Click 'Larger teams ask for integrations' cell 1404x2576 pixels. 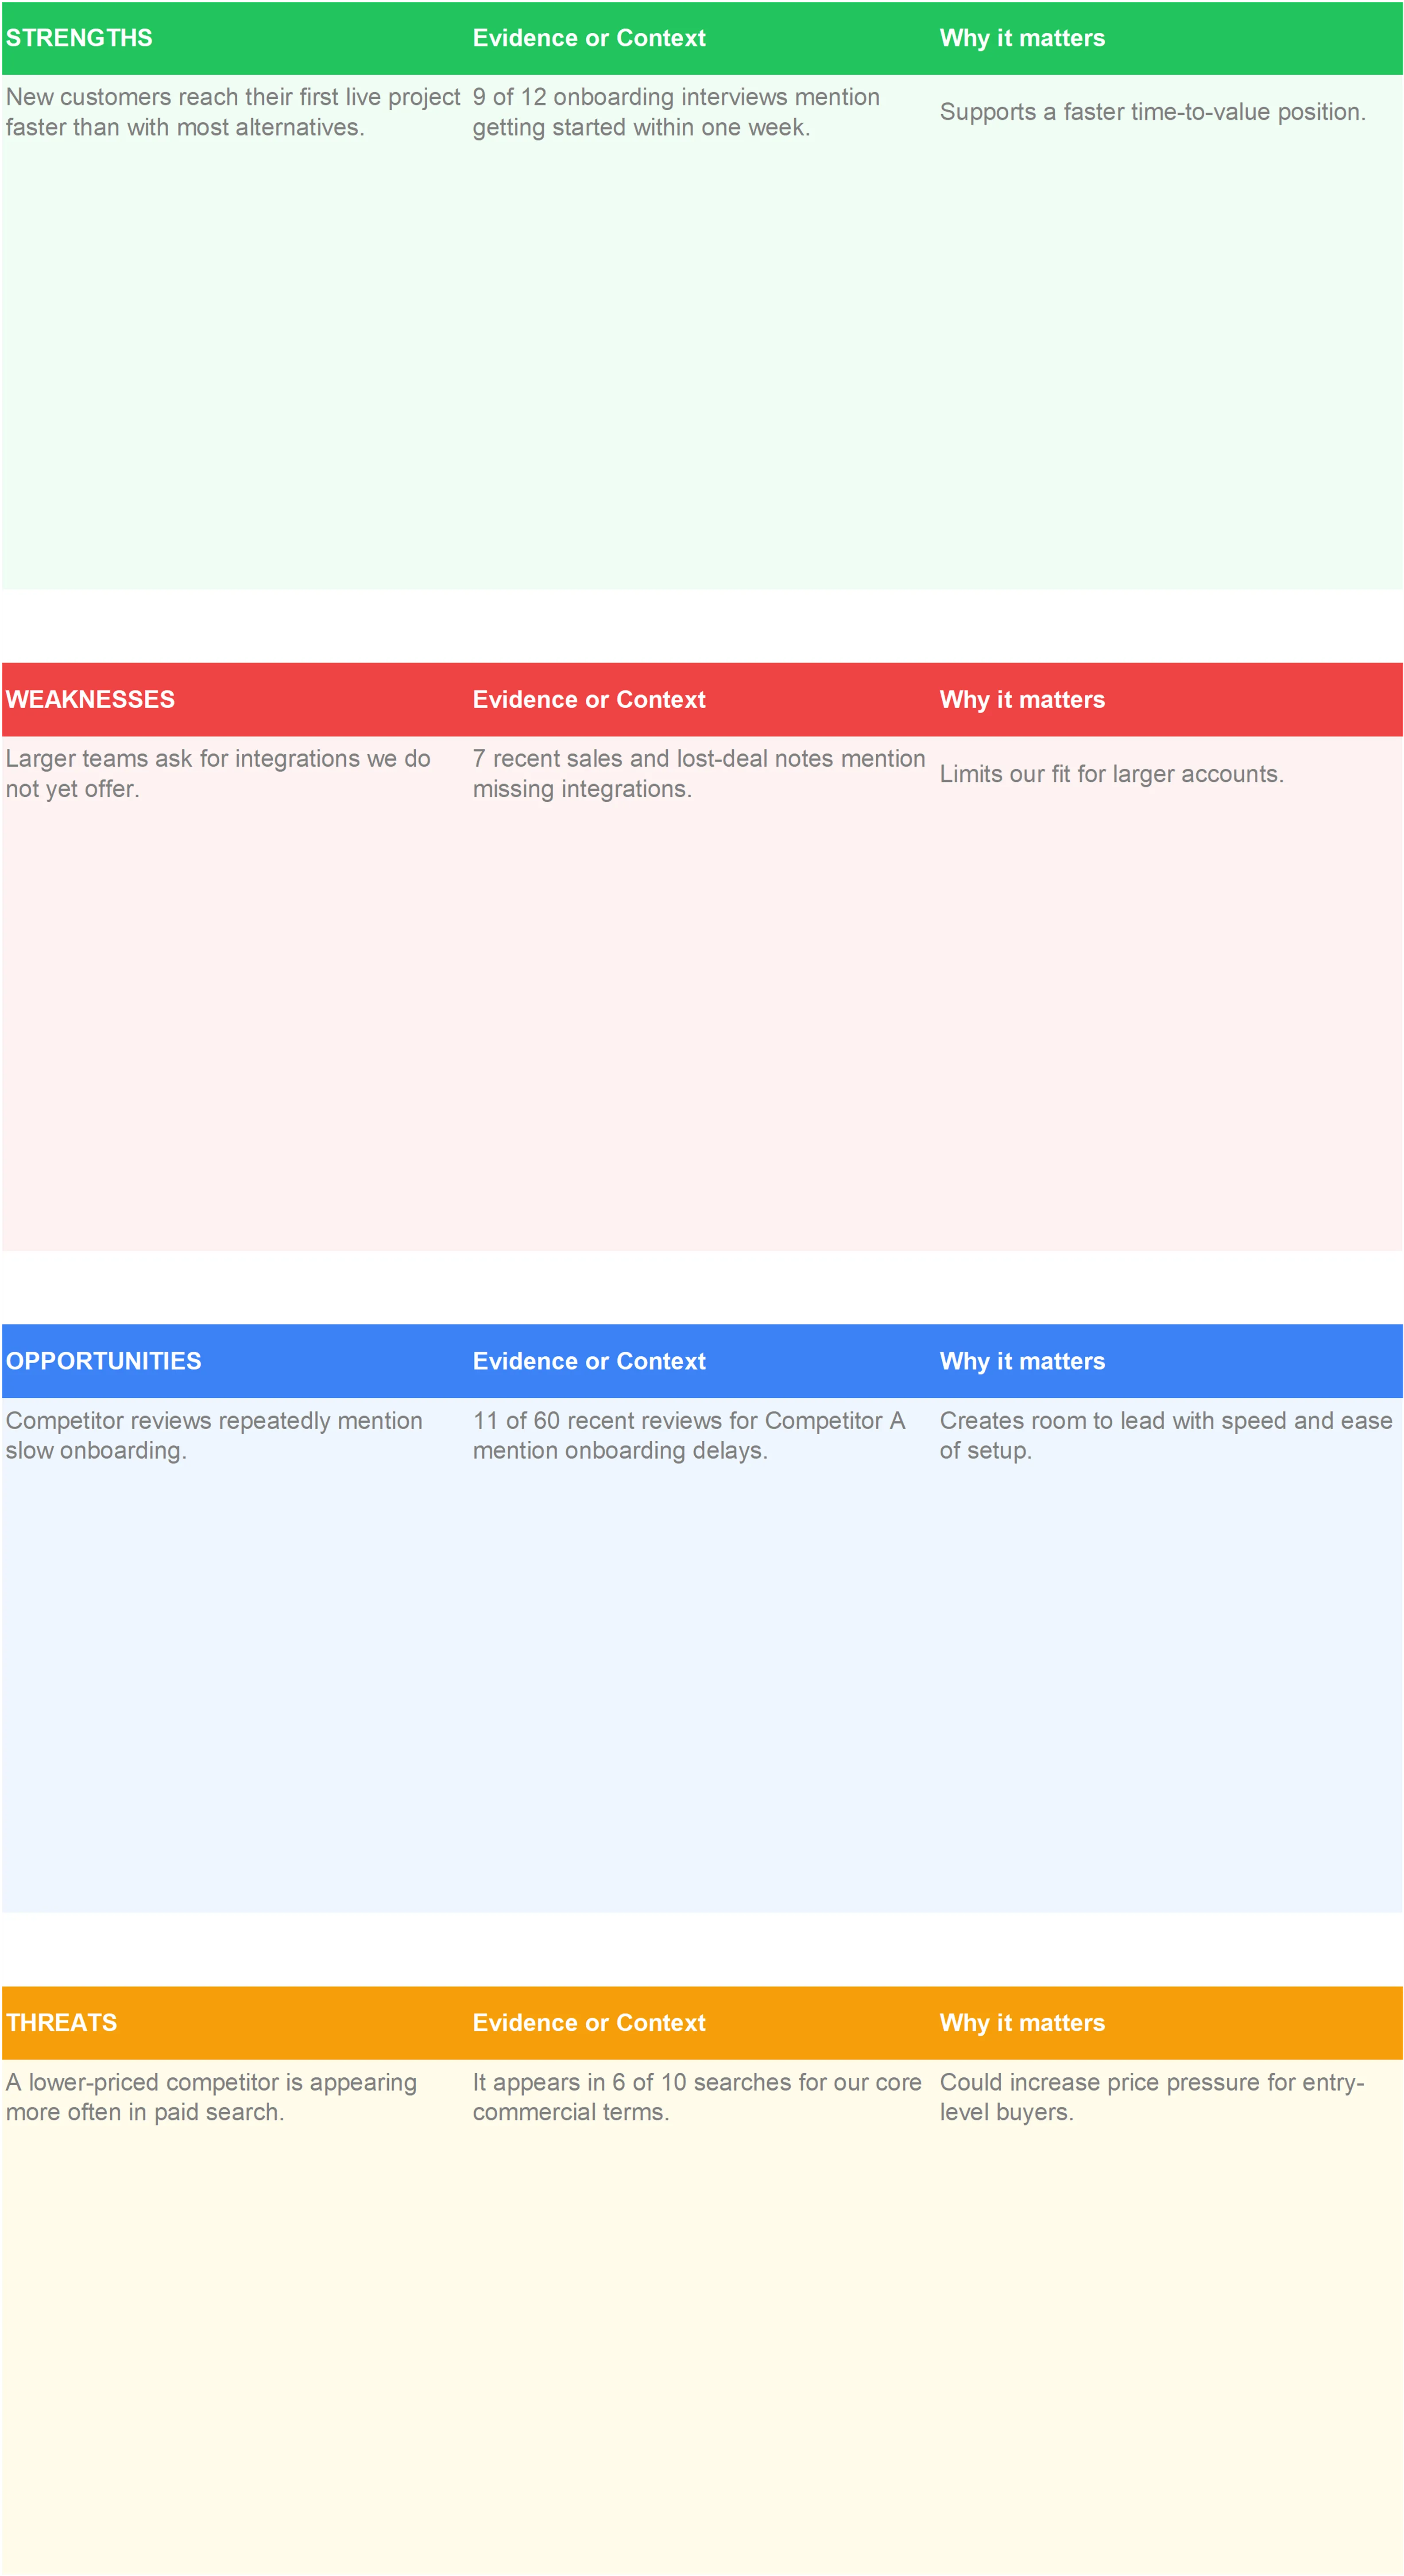tap(235, 773)
